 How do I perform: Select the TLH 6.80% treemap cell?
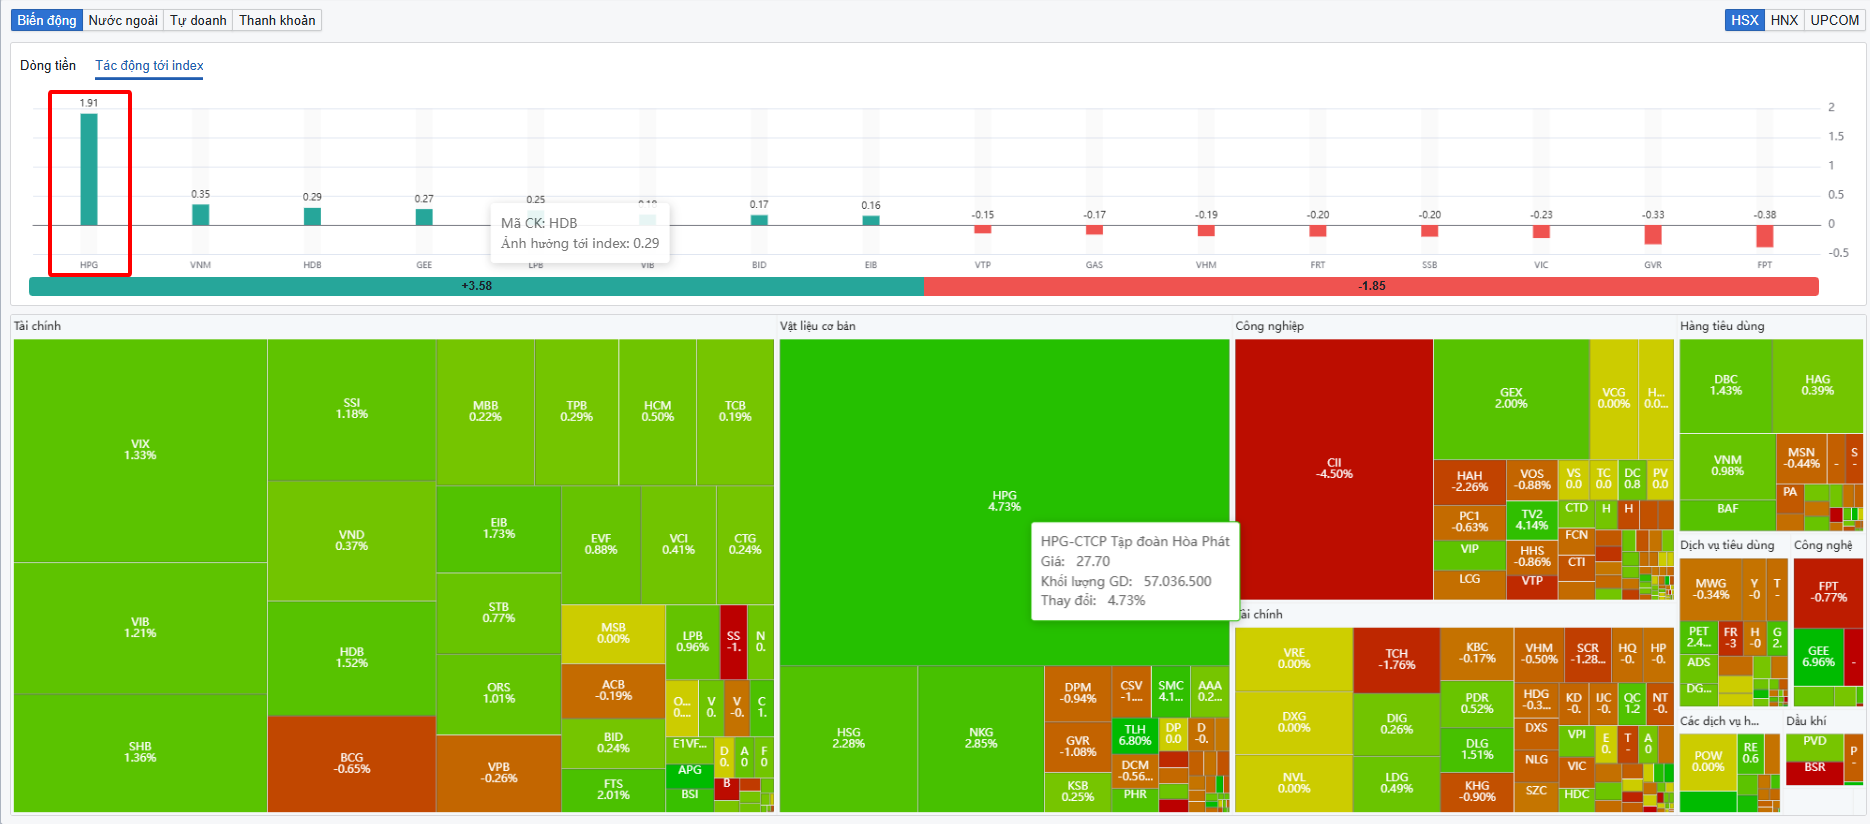(1135, 735)
